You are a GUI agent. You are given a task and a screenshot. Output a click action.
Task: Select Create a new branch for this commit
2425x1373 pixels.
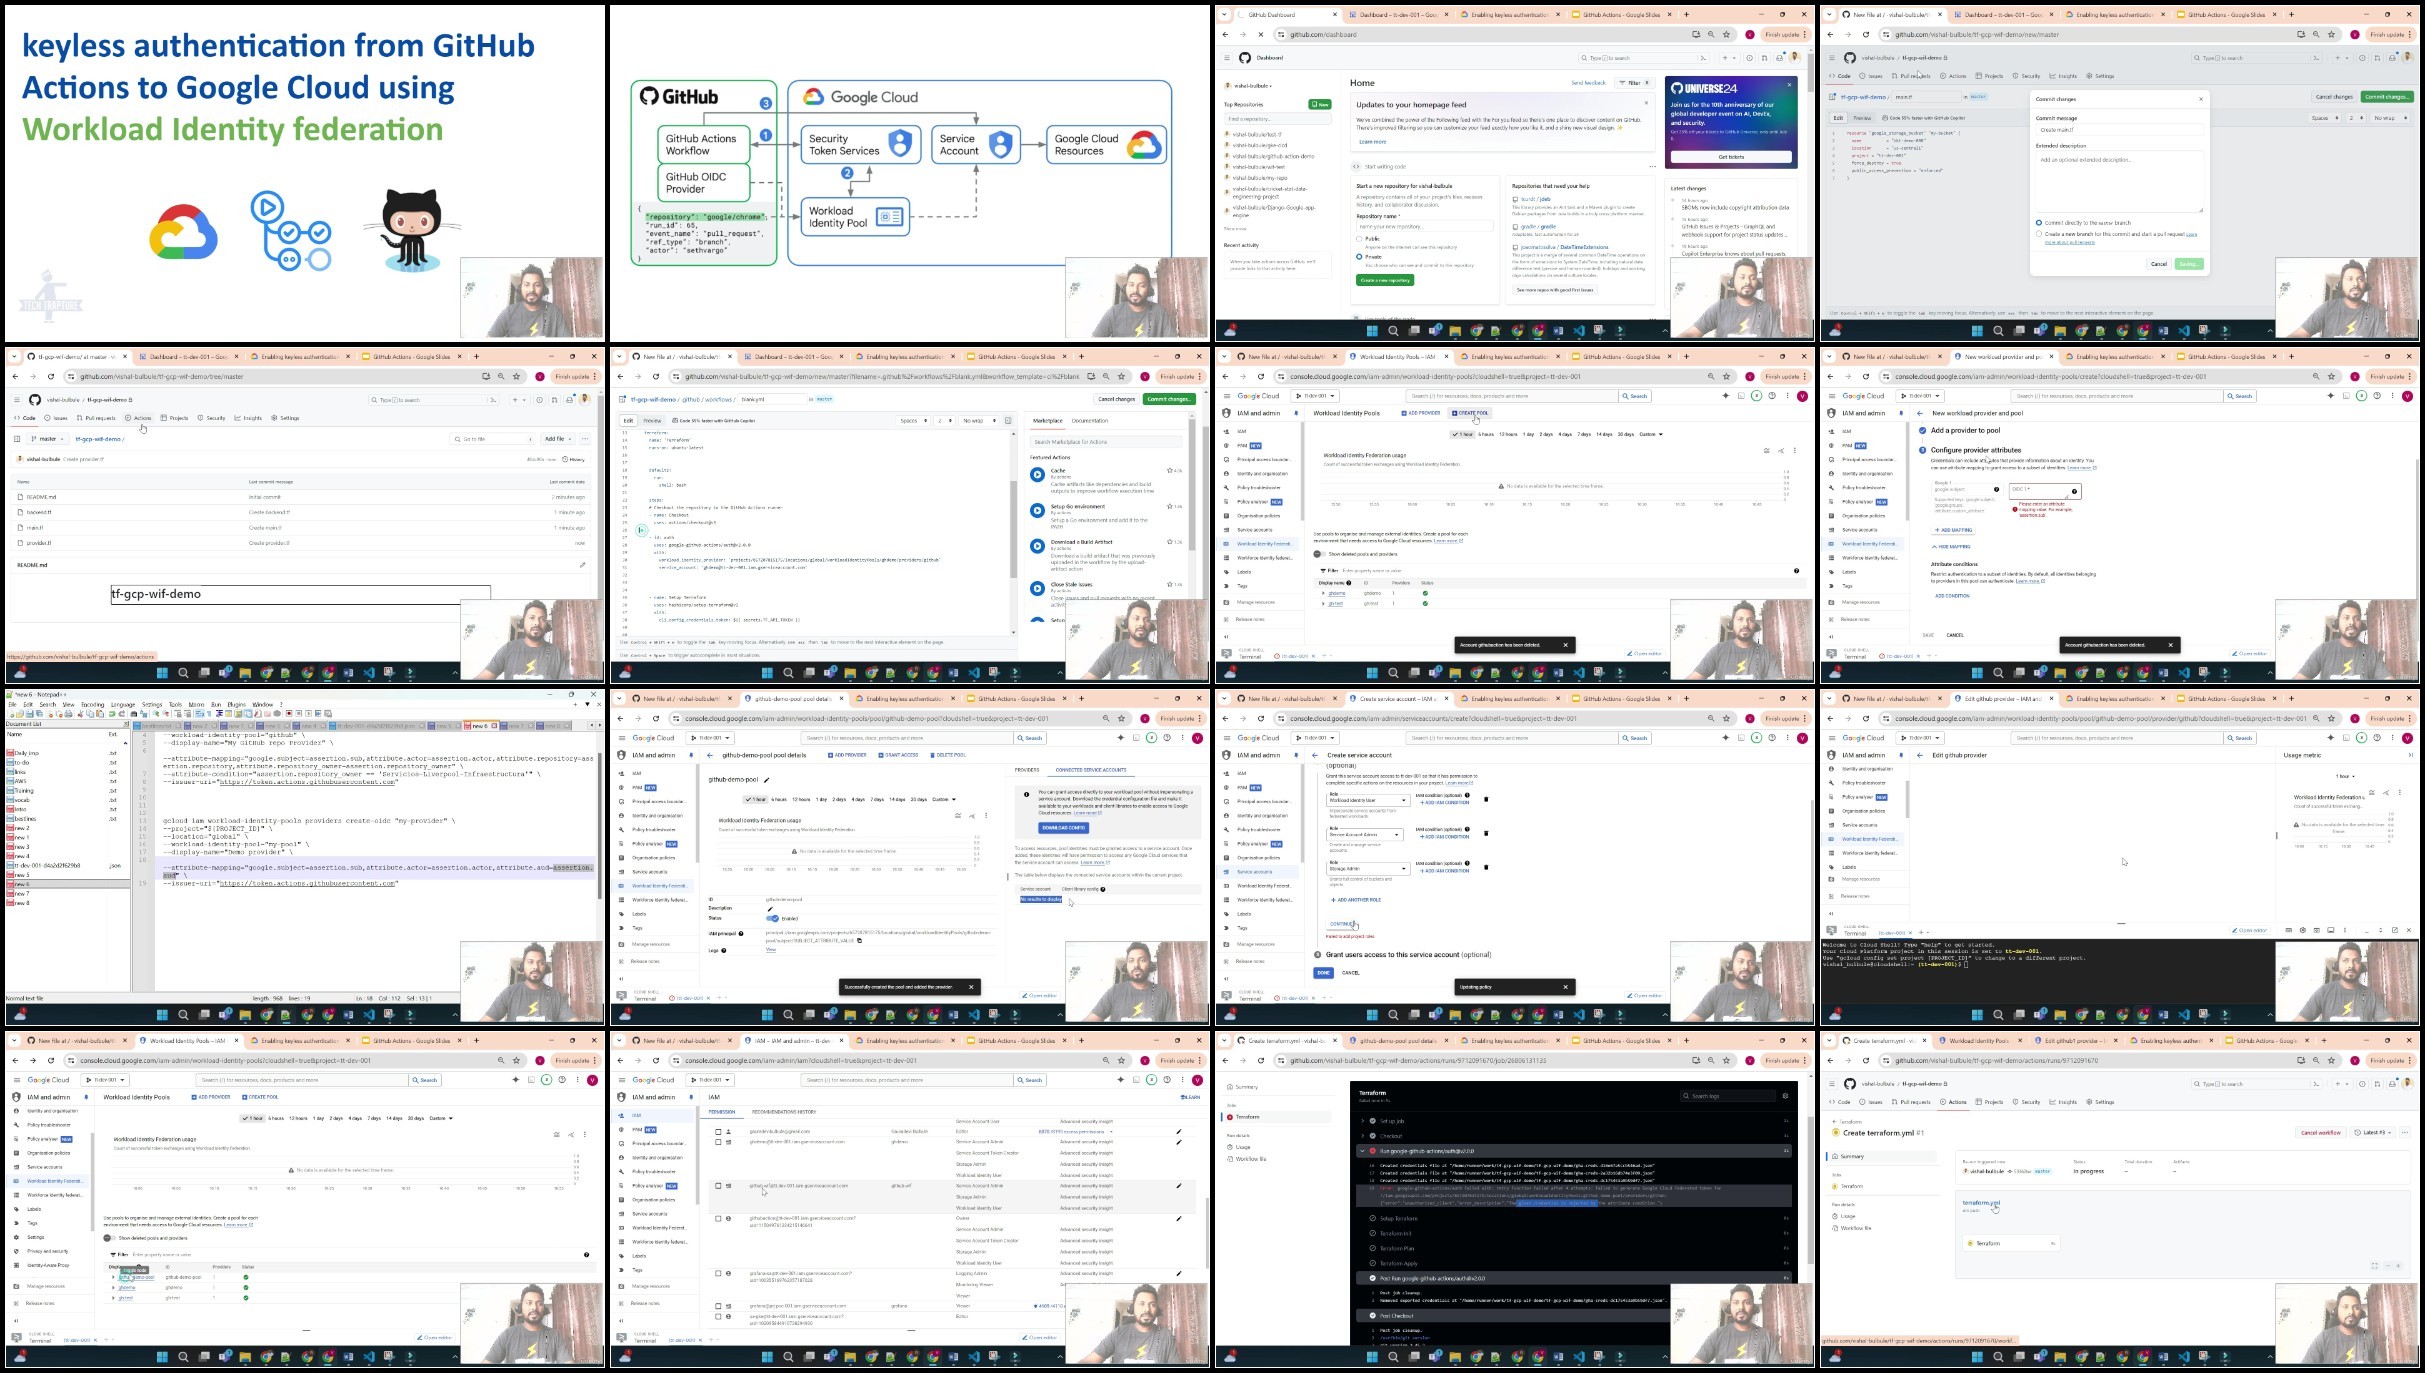pos(2039,234)
